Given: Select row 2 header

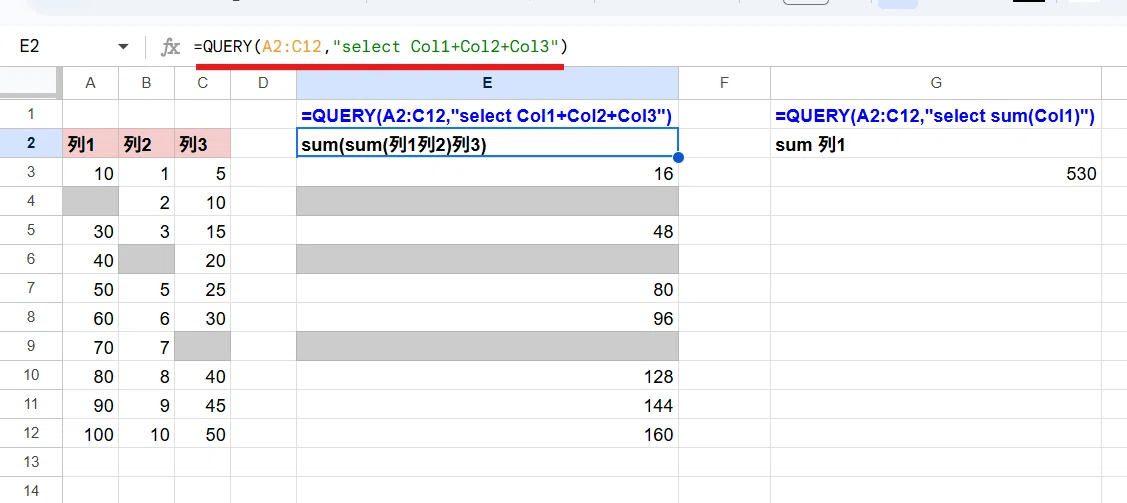Looking at the screenshot, I should tap(31, 144).
